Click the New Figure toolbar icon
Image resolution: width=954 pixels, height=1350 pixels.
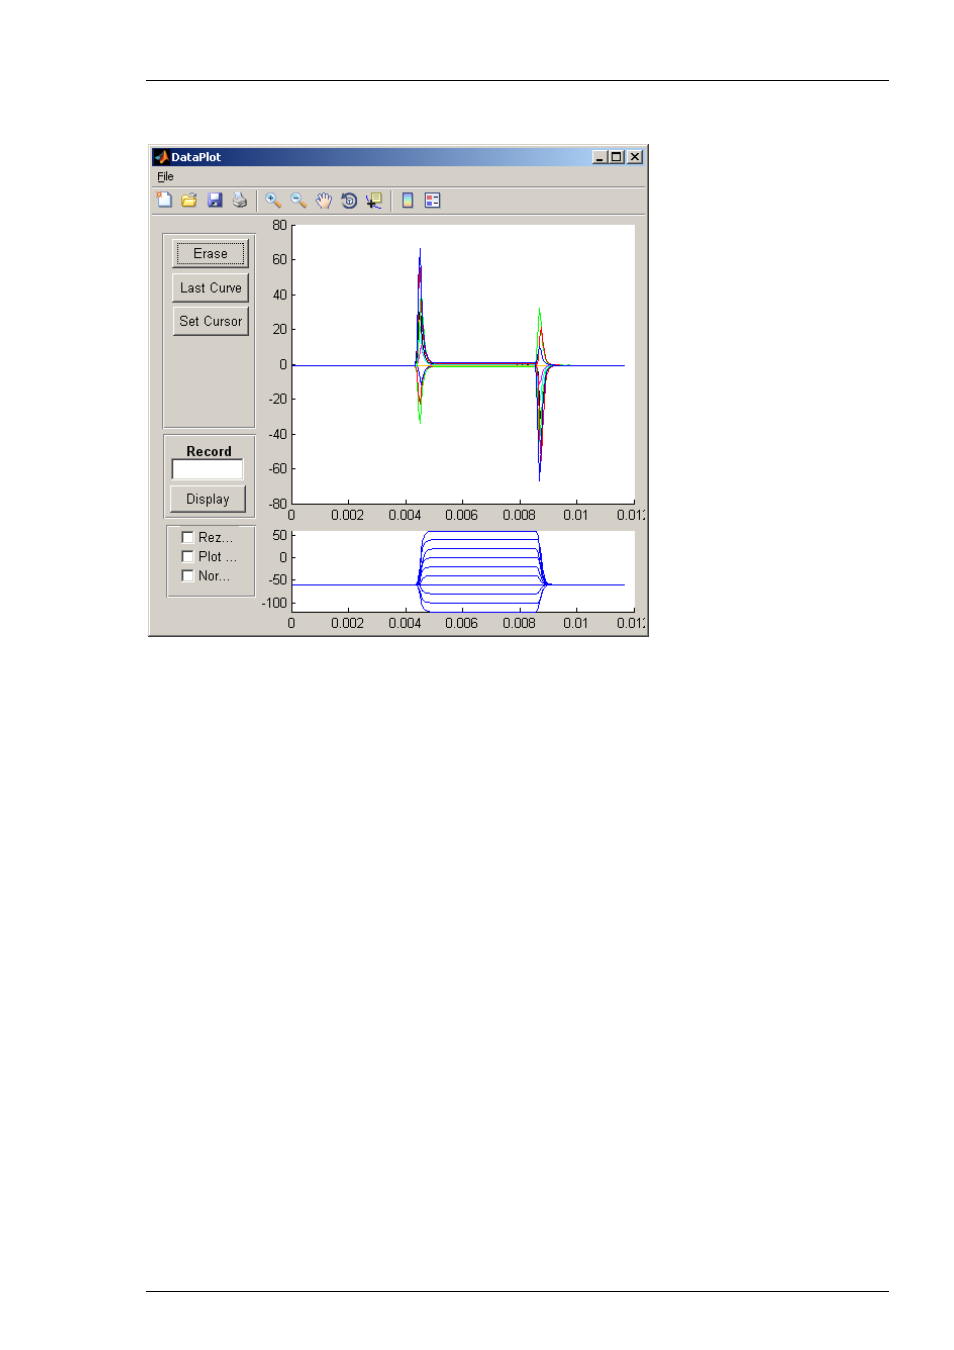[164, 200]
